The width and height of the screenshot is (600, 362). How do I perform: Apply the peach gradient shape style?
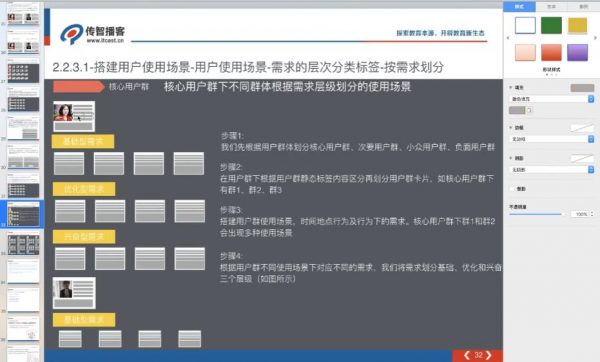tap(525, 52)
